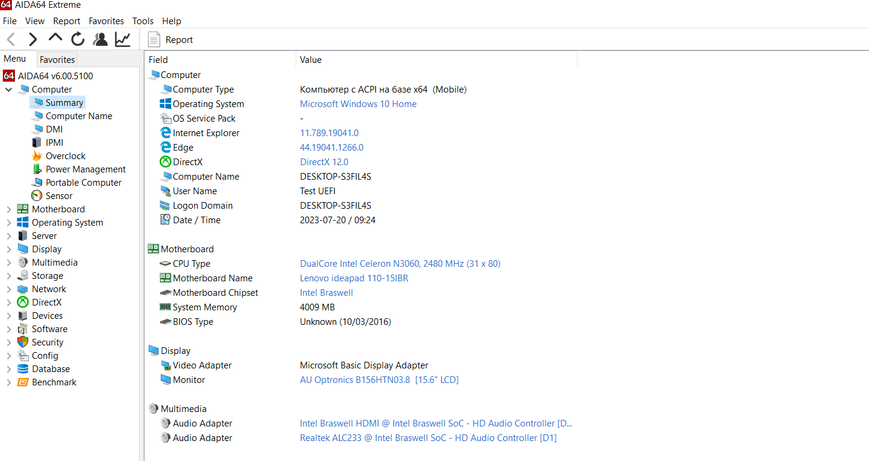This screenshot has width=869, height=461.
Task: Open the File menu
Action: (x=10, y=21)
